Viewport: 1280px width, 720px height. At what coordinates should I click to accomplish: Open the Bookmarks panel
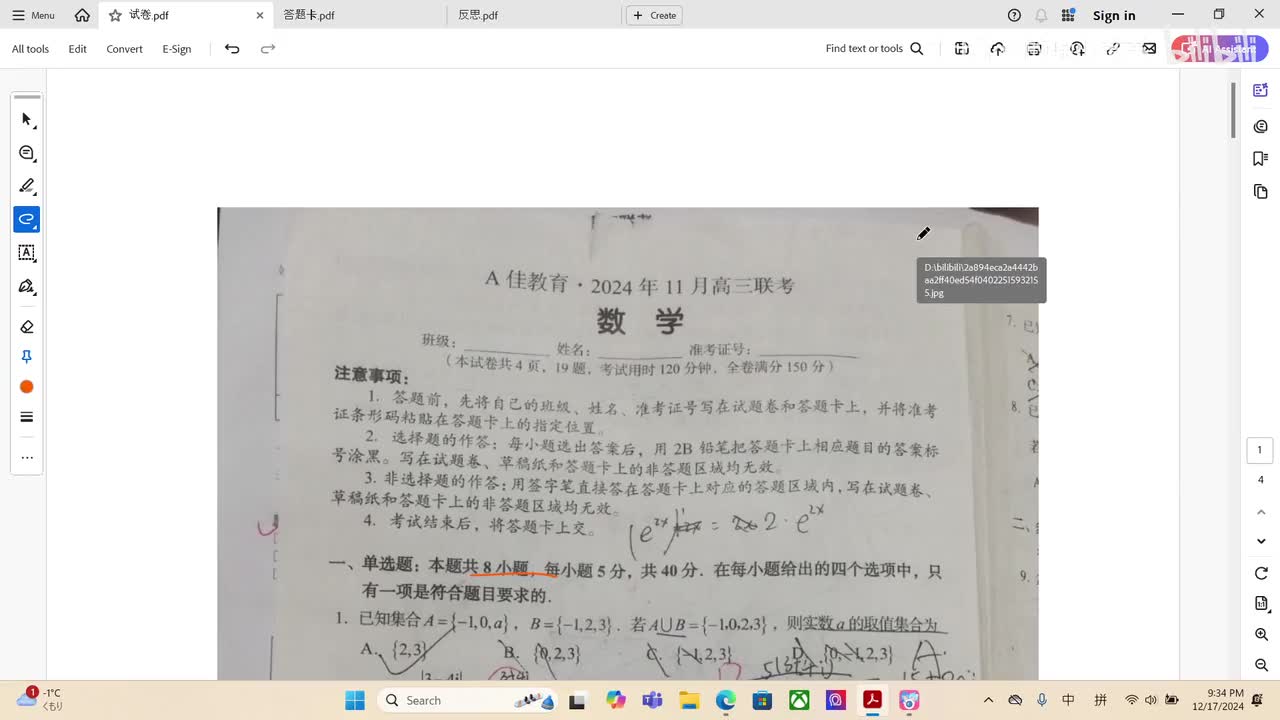pyautogui.click(x=1260, y=159)
